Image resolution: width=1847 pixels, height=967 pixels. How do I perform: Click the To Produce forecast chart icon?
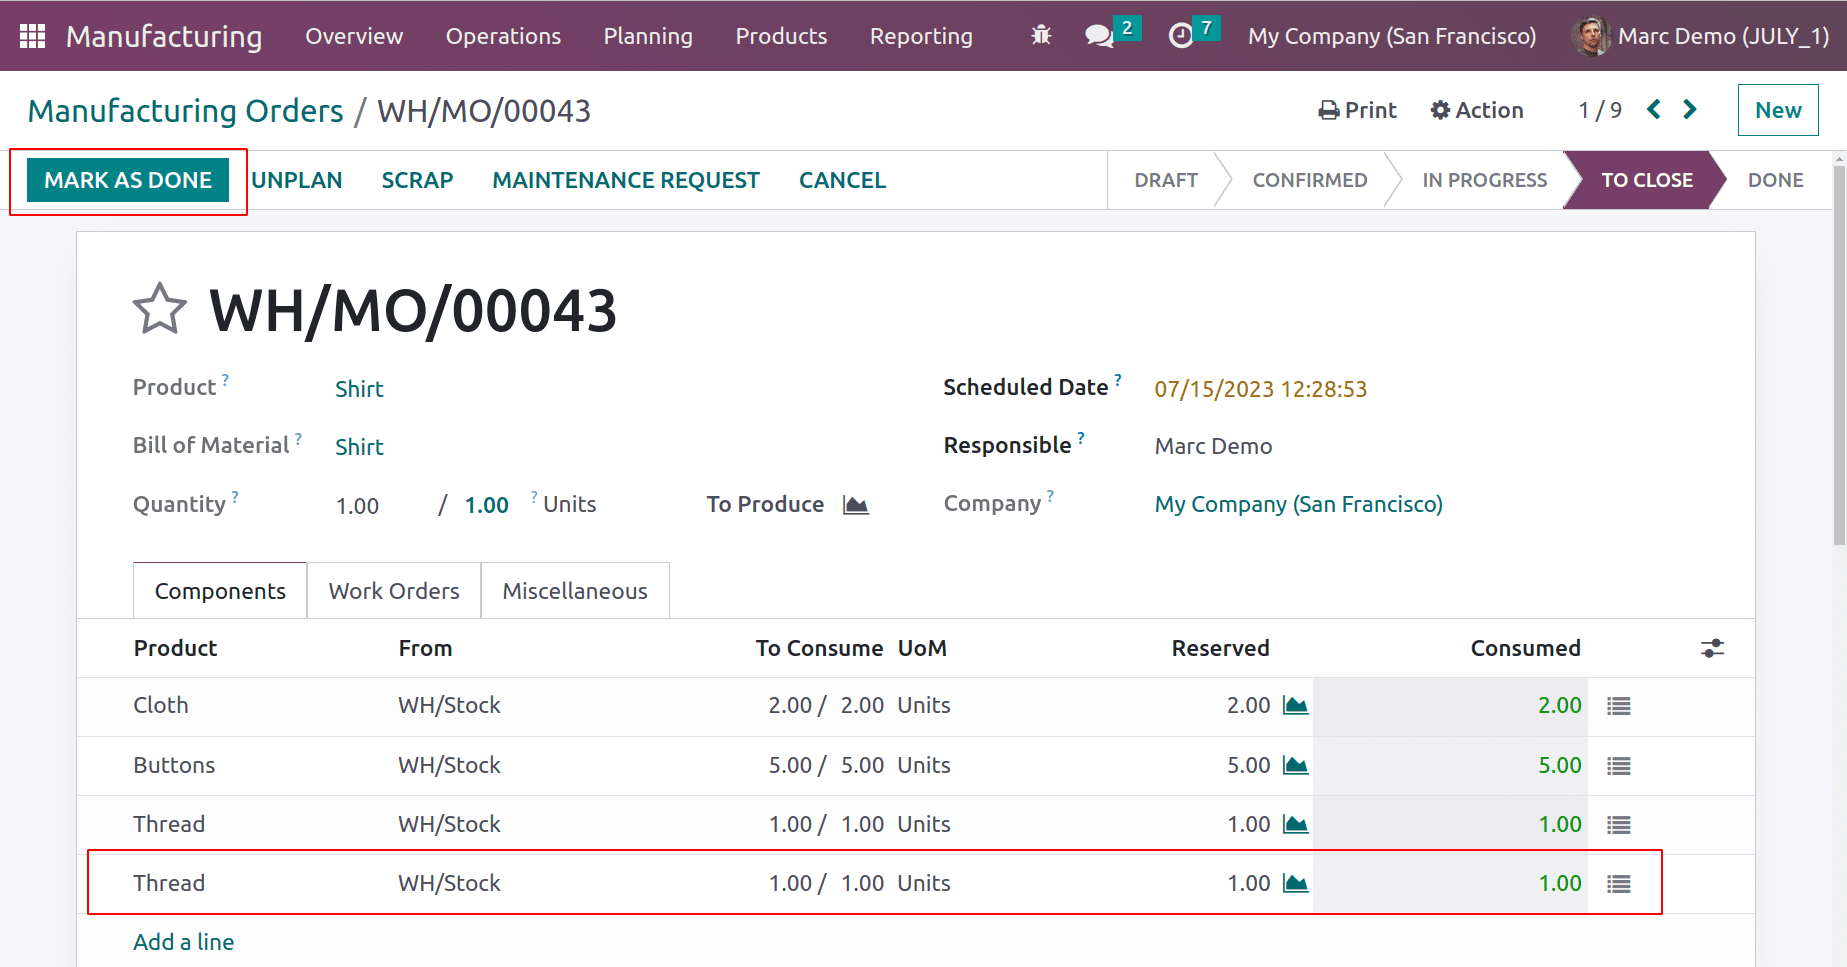856,505
